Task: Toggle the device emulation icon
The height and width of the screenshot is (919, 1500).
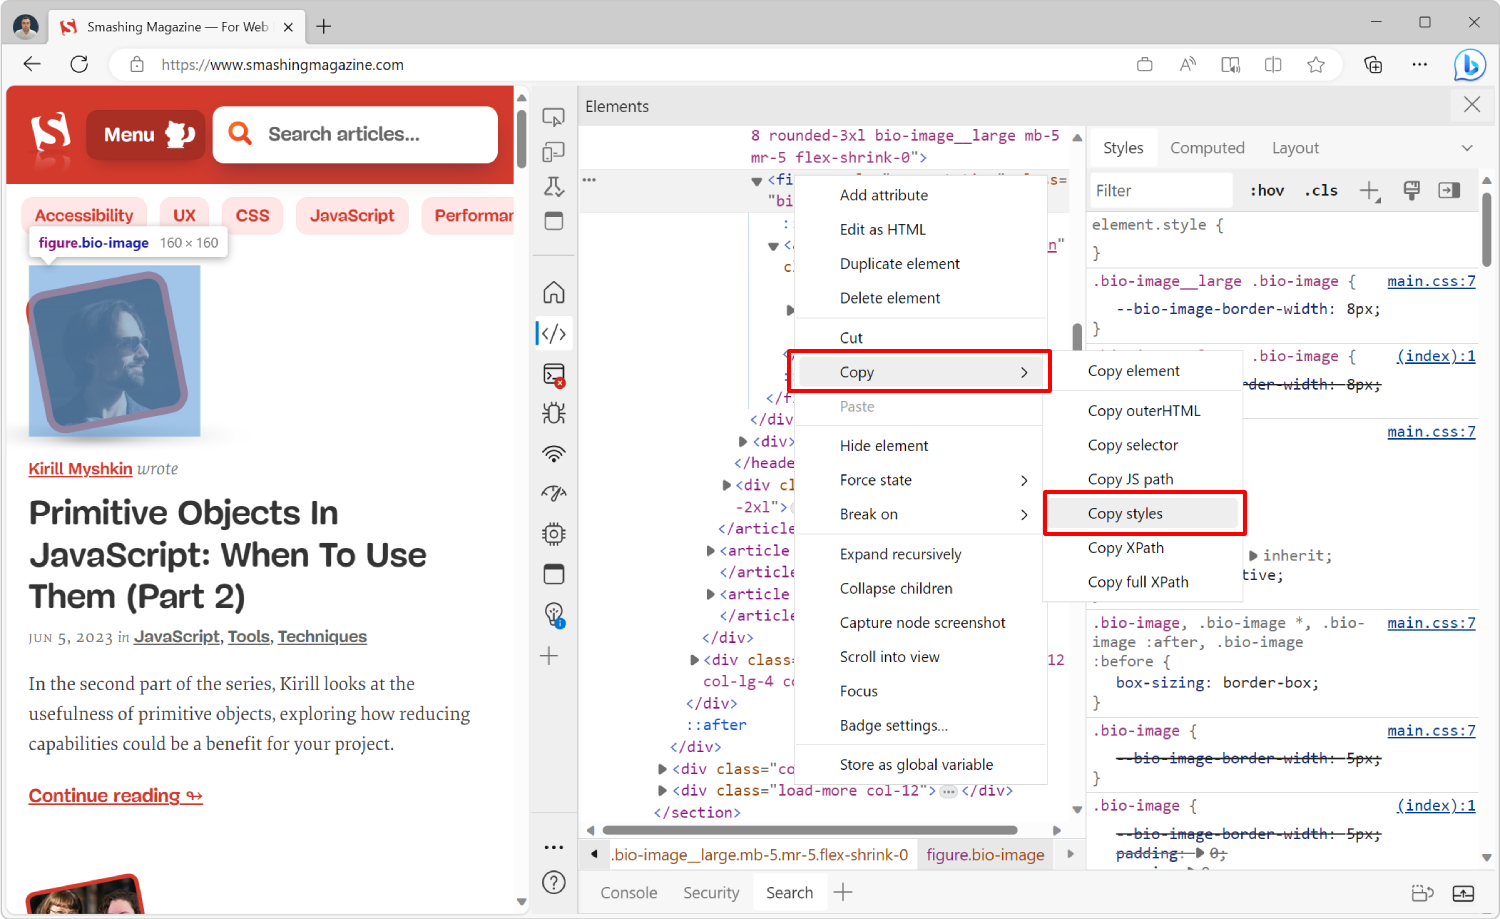Action: pyautogui.click(x=553, y=151)
